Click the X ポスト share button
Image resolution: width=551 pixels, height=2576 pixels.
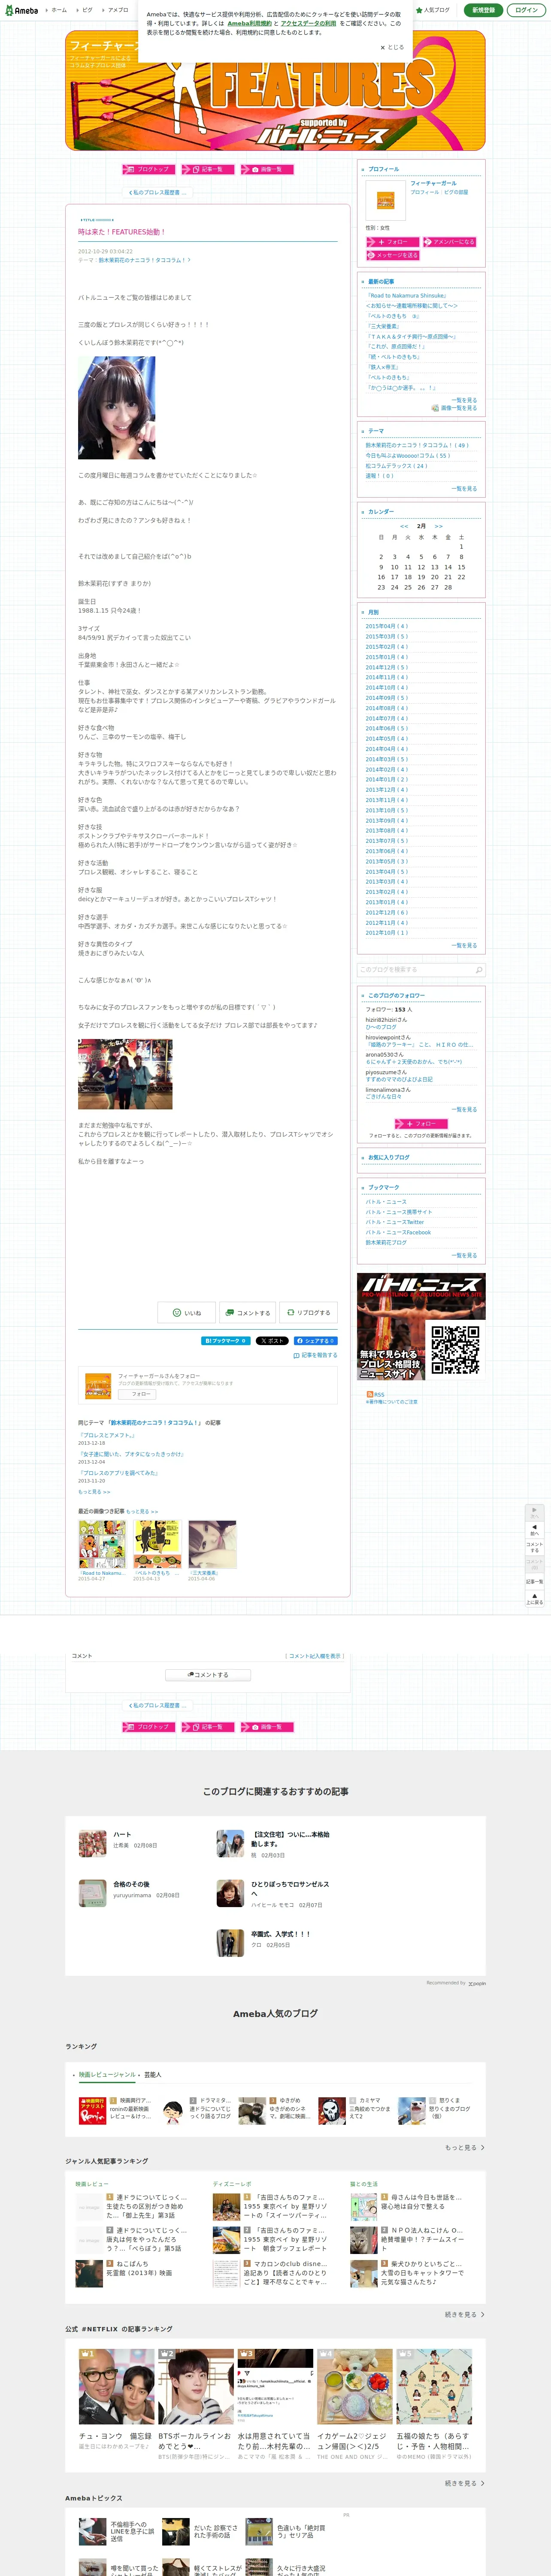[272, 1340]
